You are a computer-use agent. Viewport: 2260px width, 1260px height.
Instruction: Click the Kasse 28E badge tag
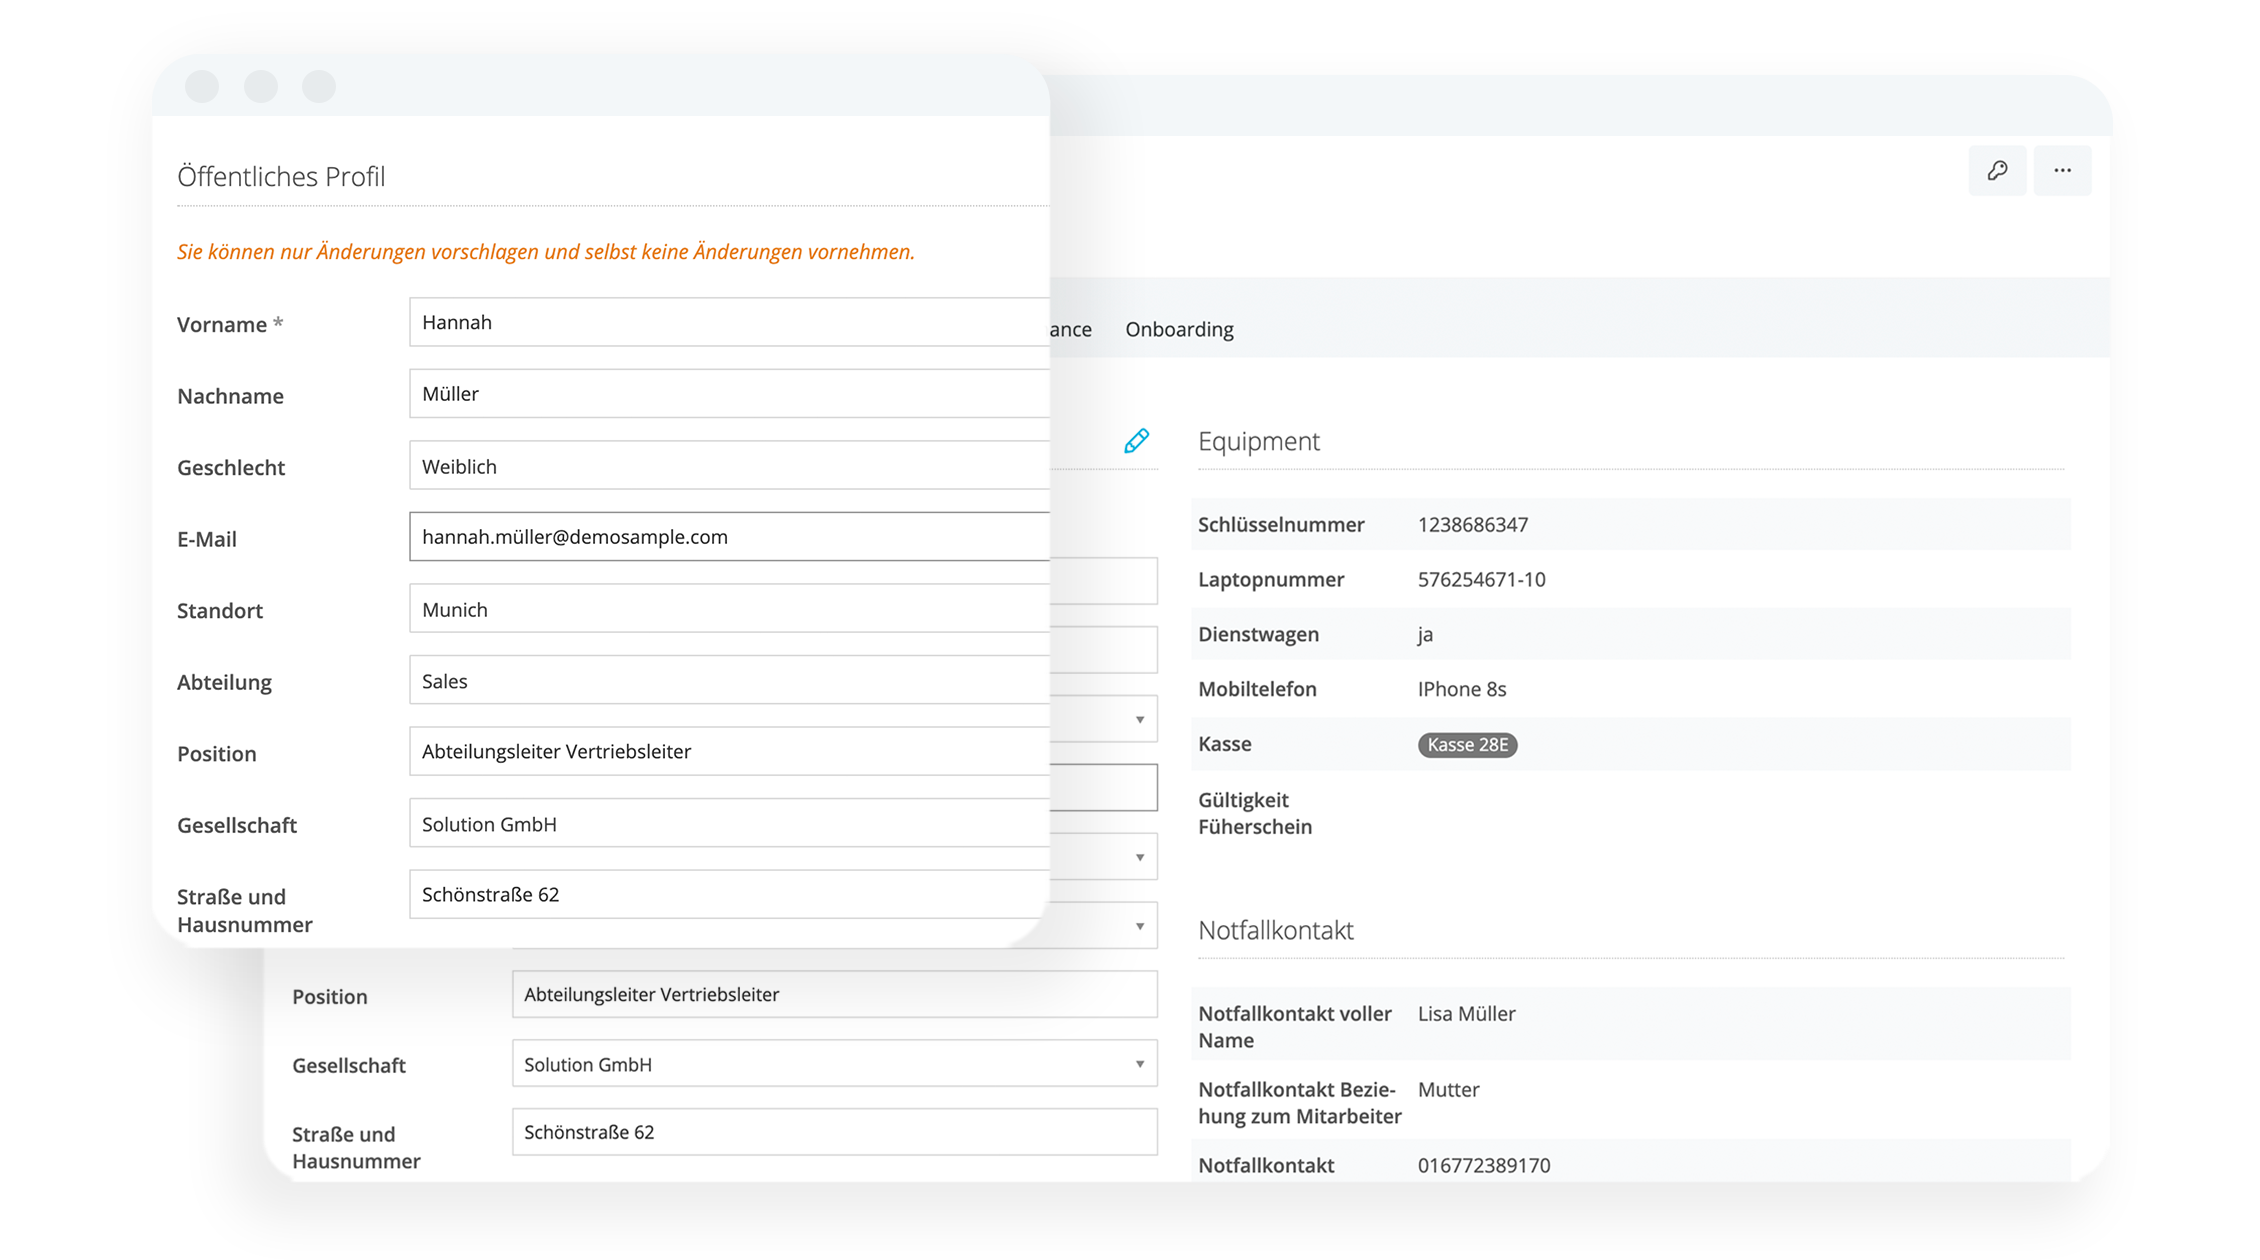coord(1466,745)
